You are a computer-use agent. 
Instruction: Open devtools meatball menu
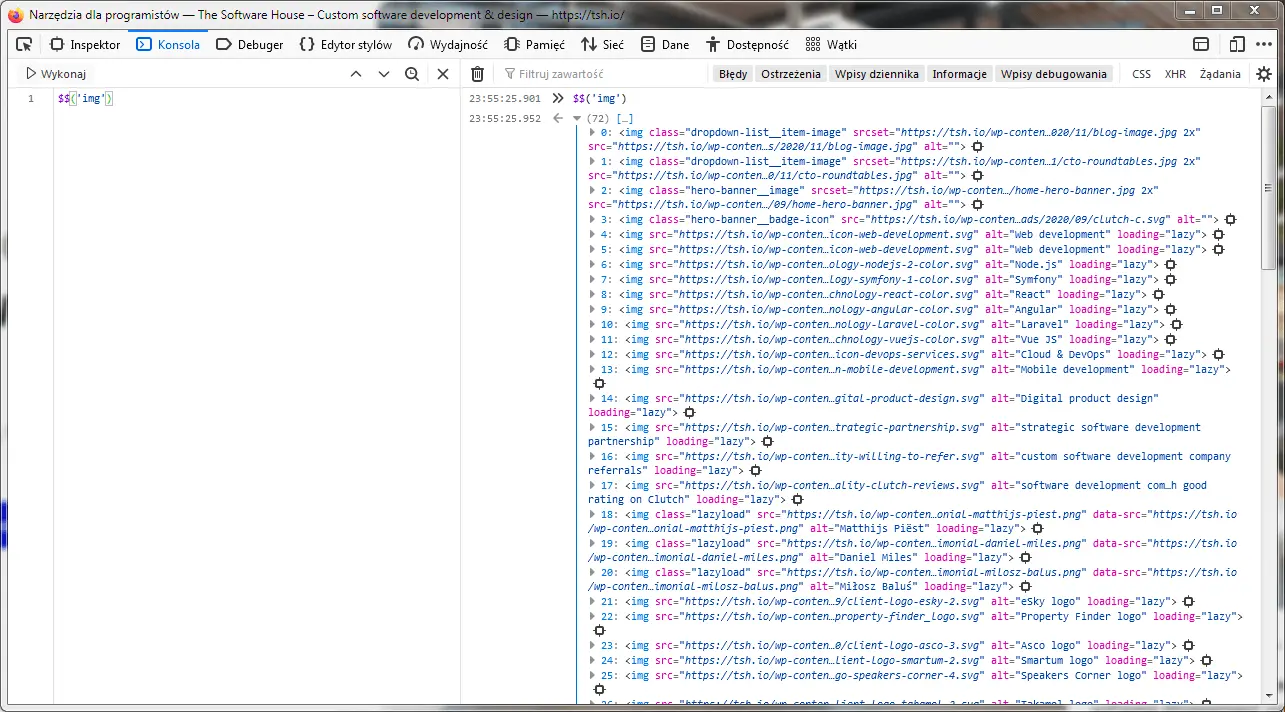(x=1264, y=44)
